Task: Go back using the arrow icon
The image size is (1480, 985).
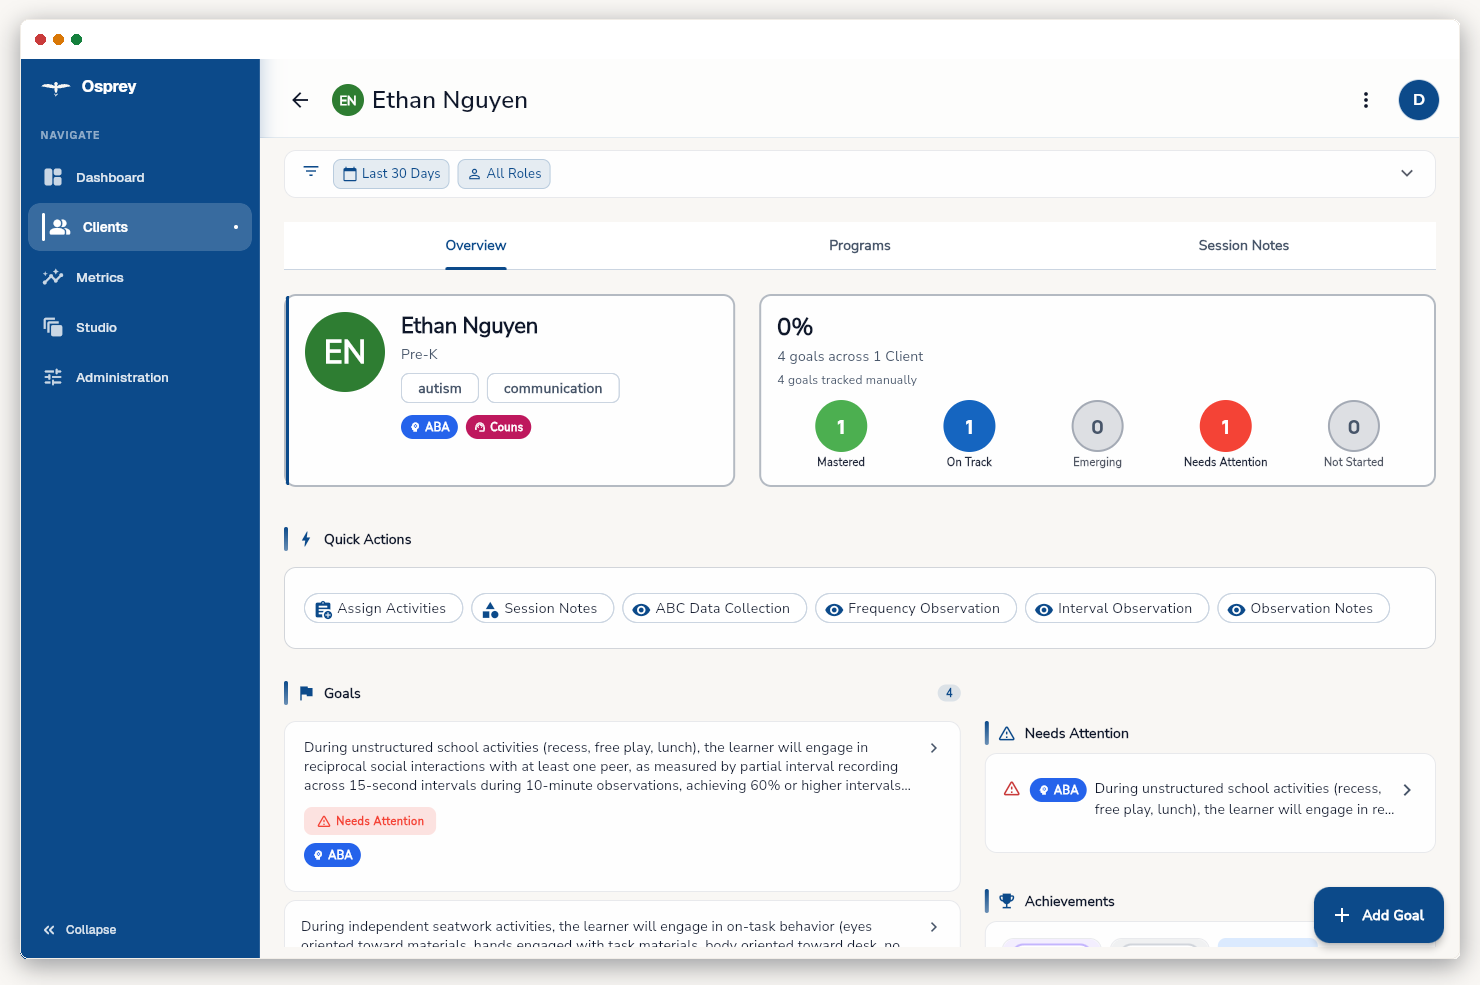Action: click(300, 100)
